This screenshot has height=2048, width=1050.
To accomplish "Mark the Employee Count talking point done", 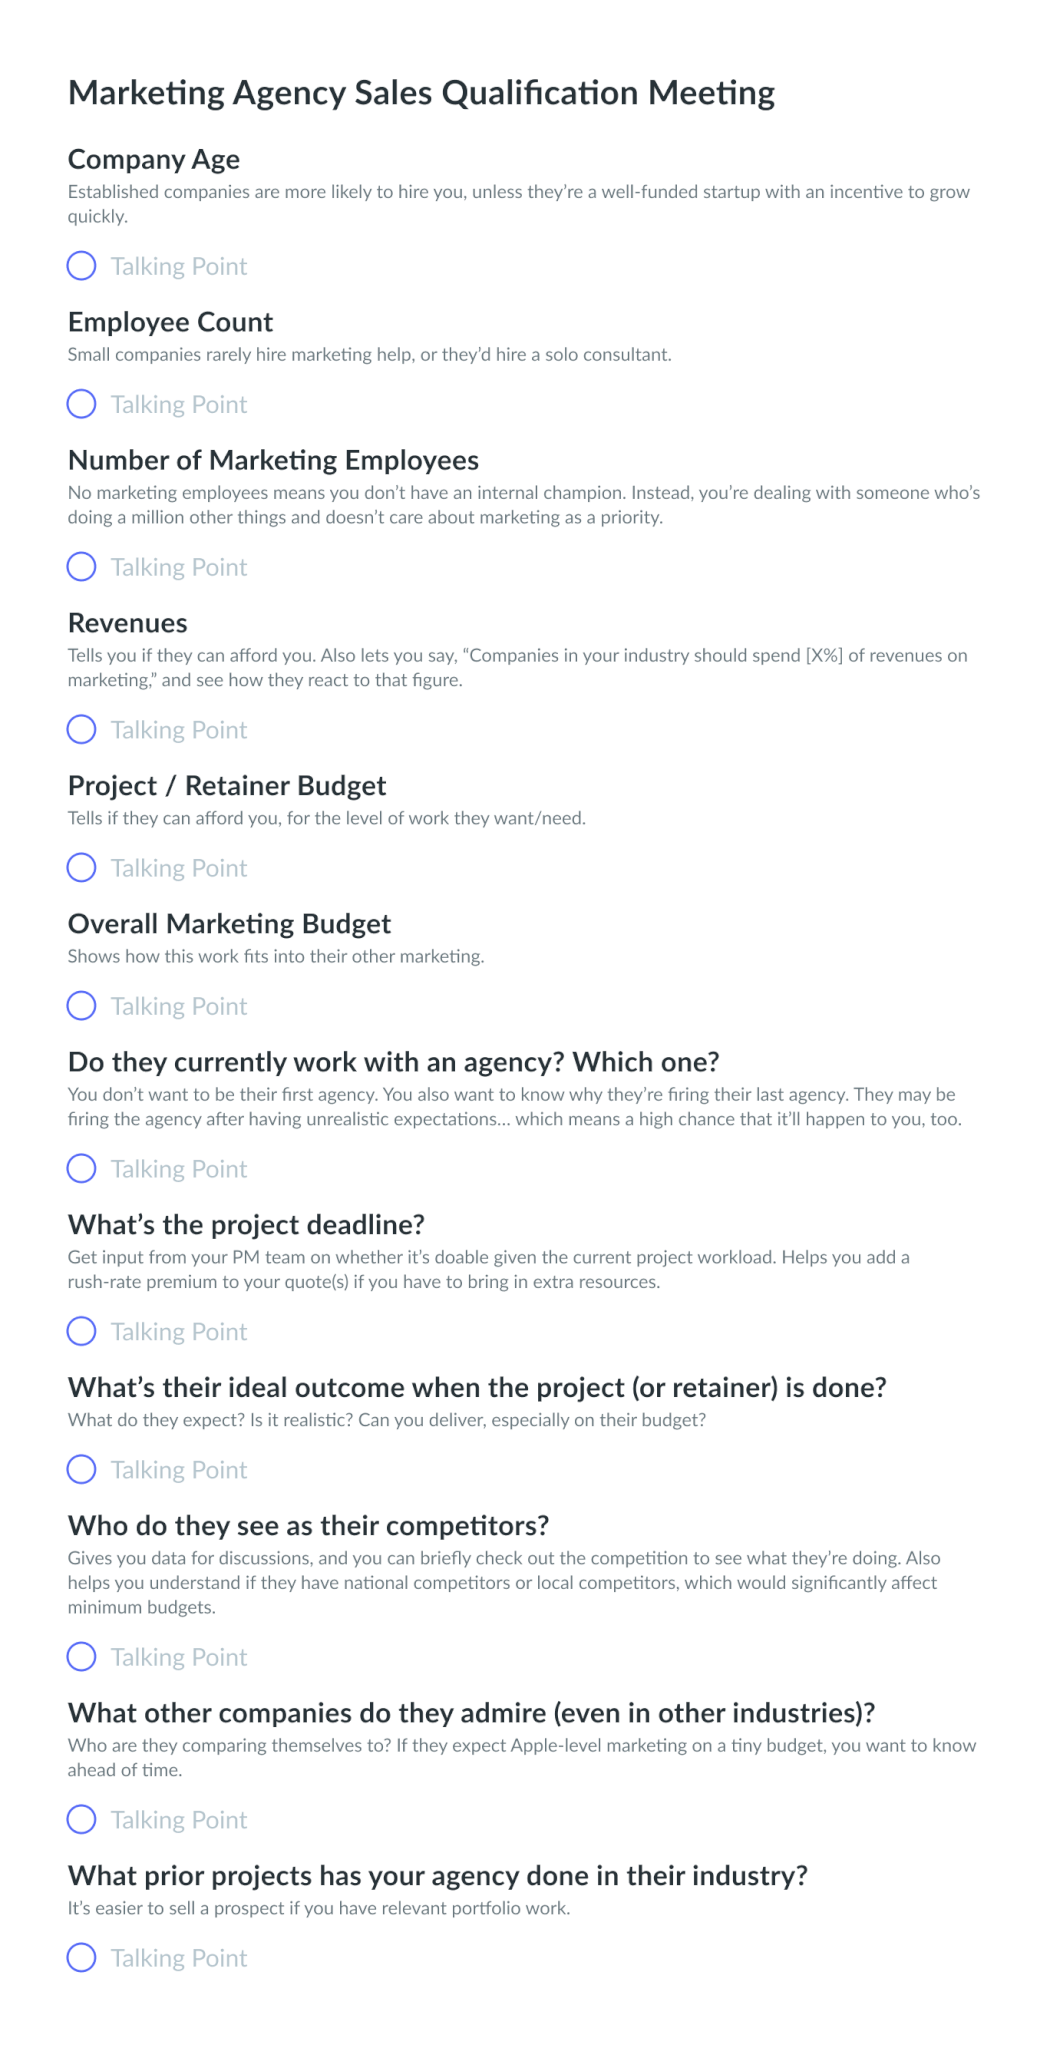I will tap(81, 404).
